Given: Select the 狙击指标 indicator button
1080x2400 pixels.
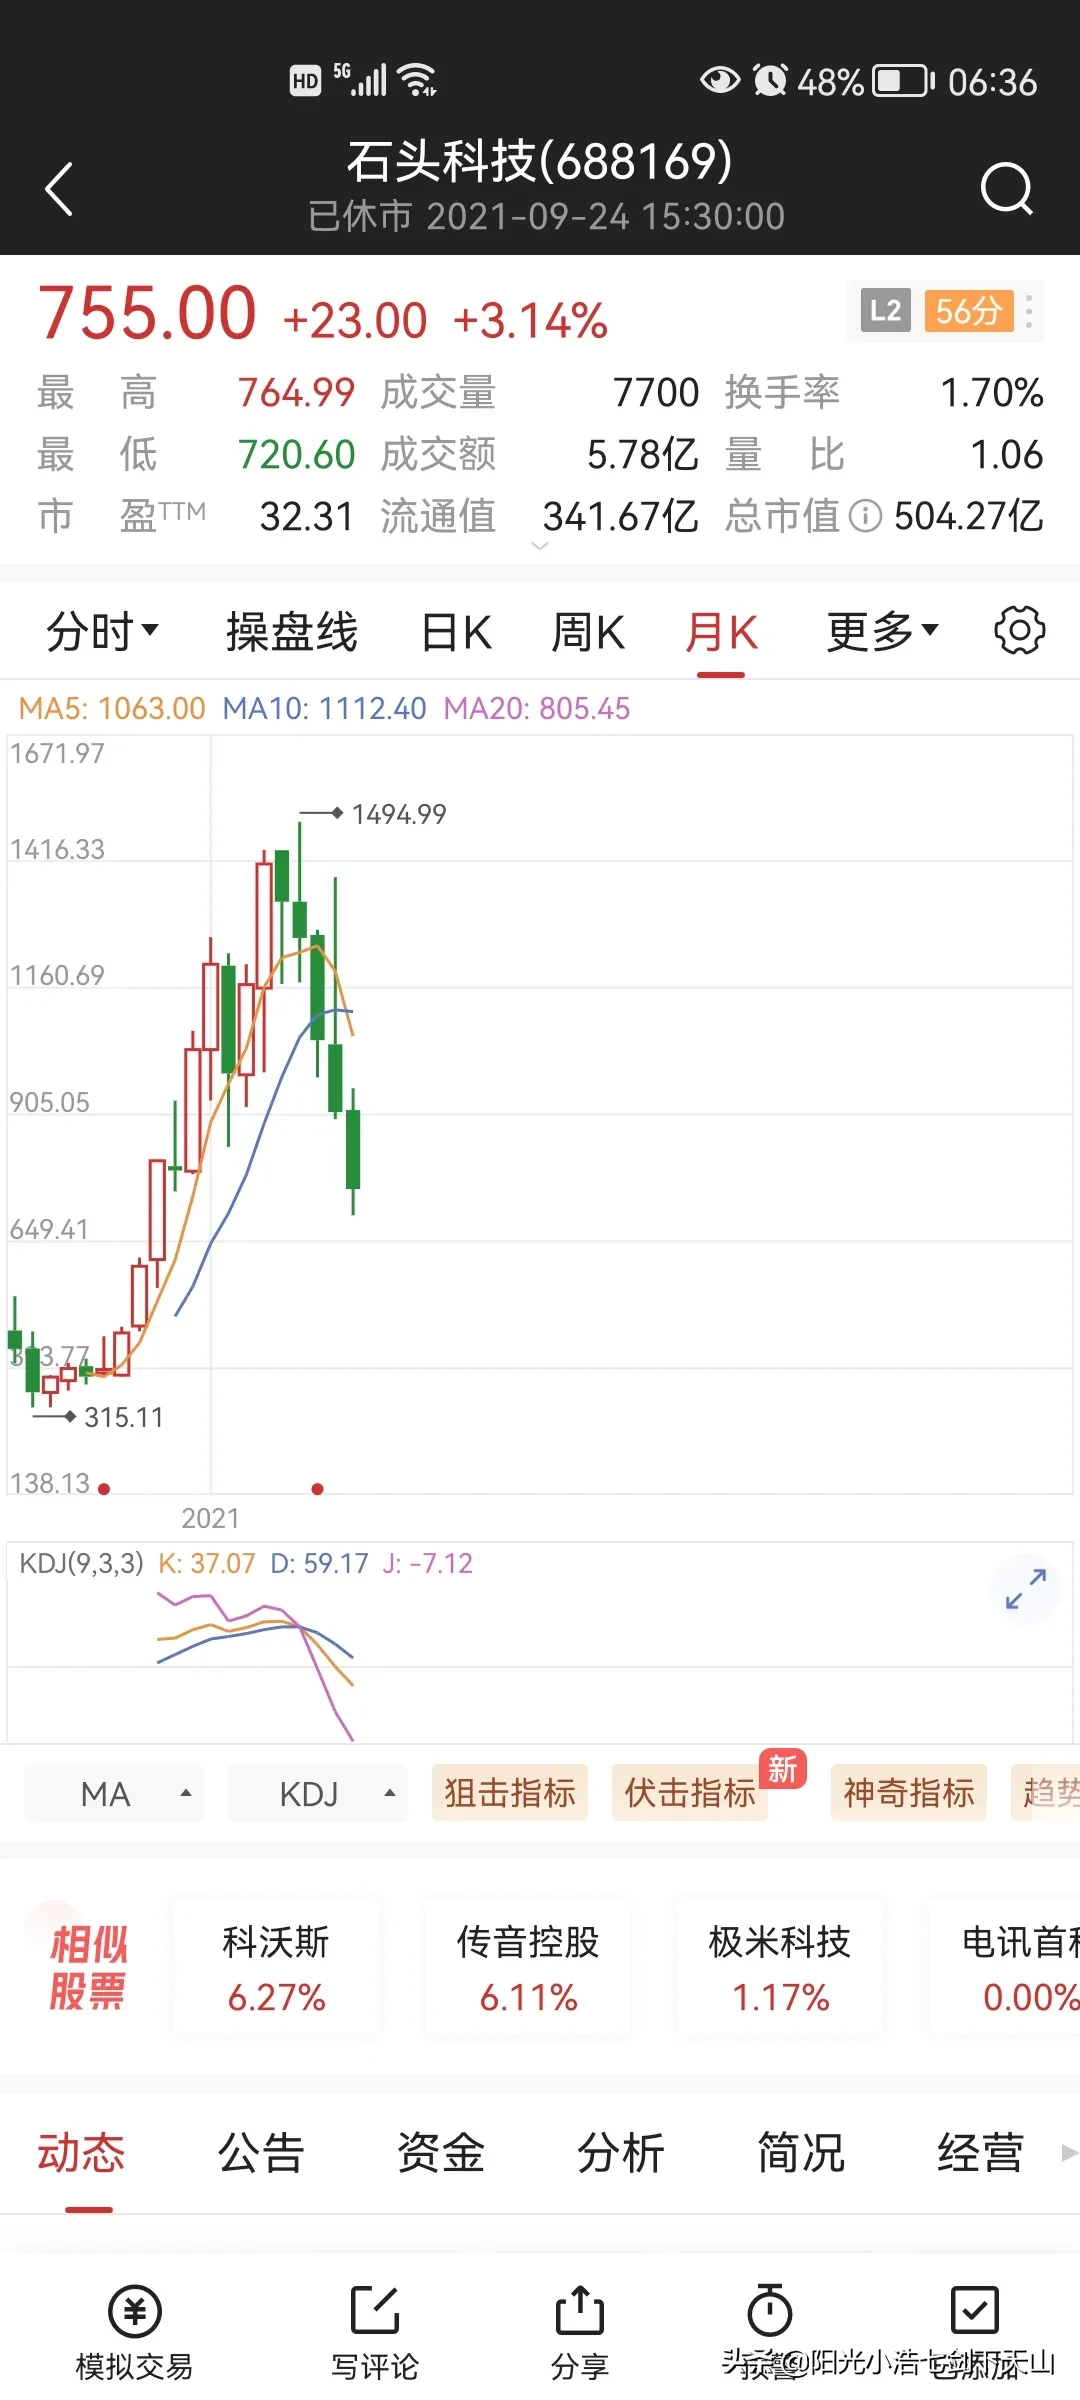Looking at the screenshot, I should pyautogui.click(x=510, y=1793).
